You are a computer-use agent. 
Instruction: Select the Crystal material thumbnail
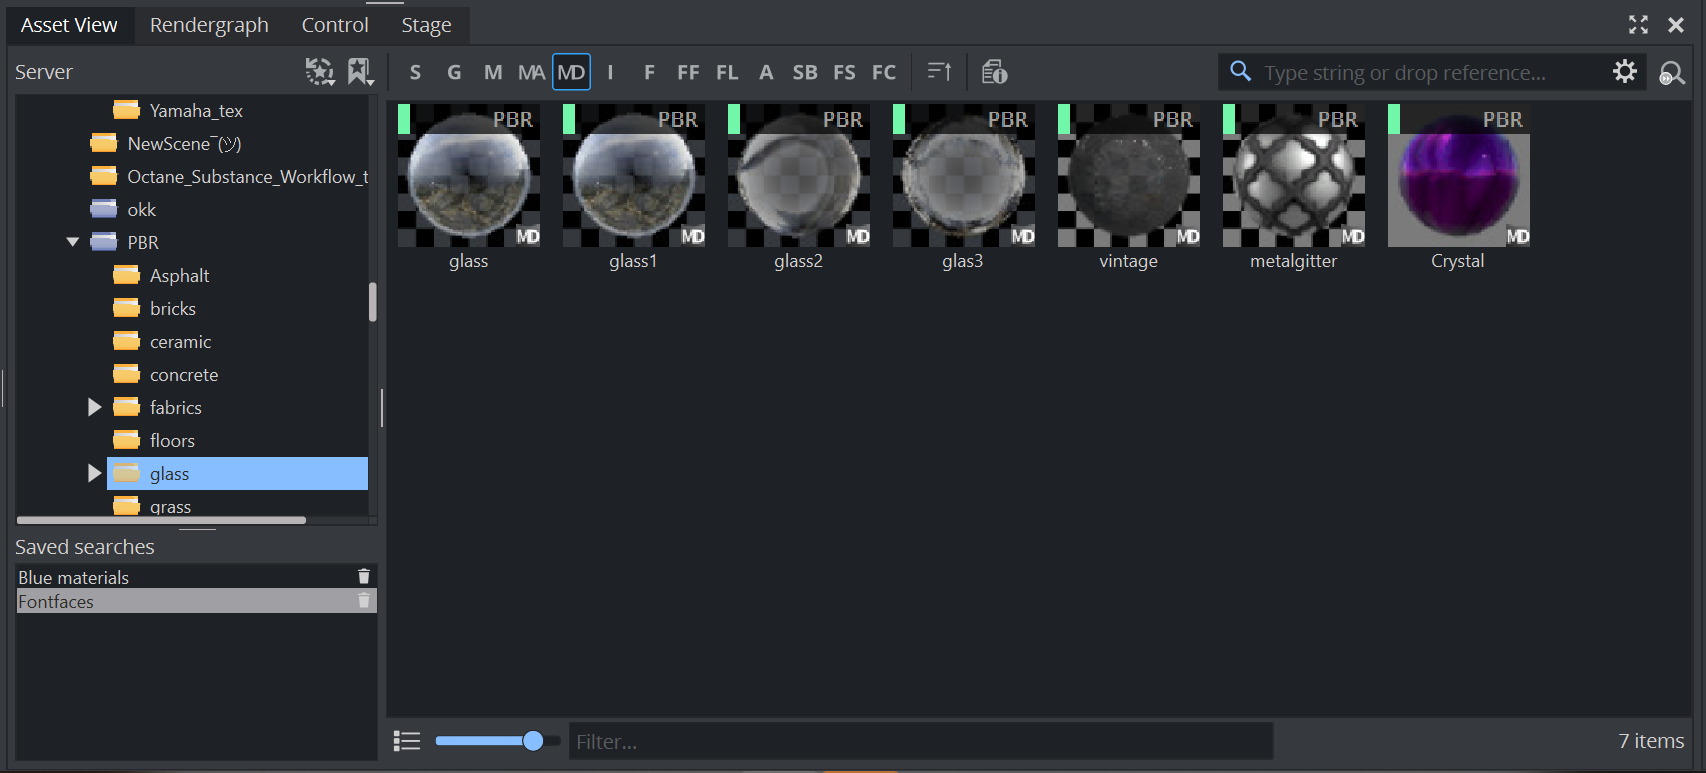1458,177
